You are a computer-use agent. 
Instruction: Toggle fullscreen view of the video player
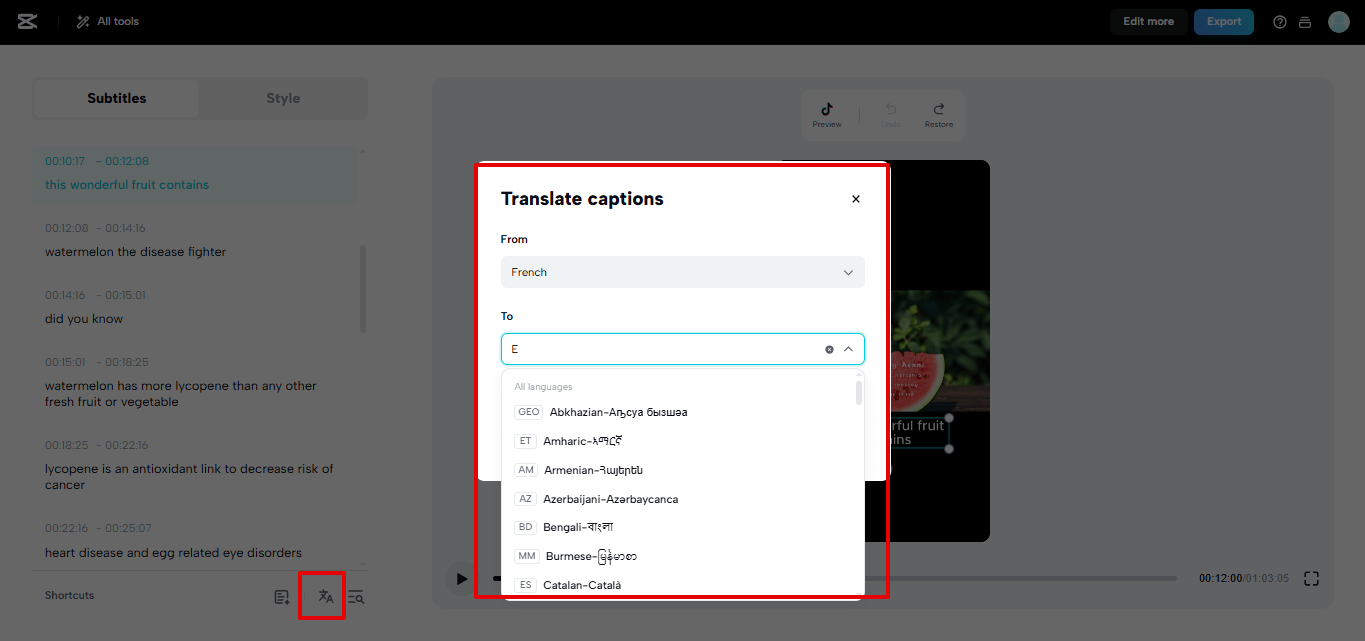point(1311,578)
